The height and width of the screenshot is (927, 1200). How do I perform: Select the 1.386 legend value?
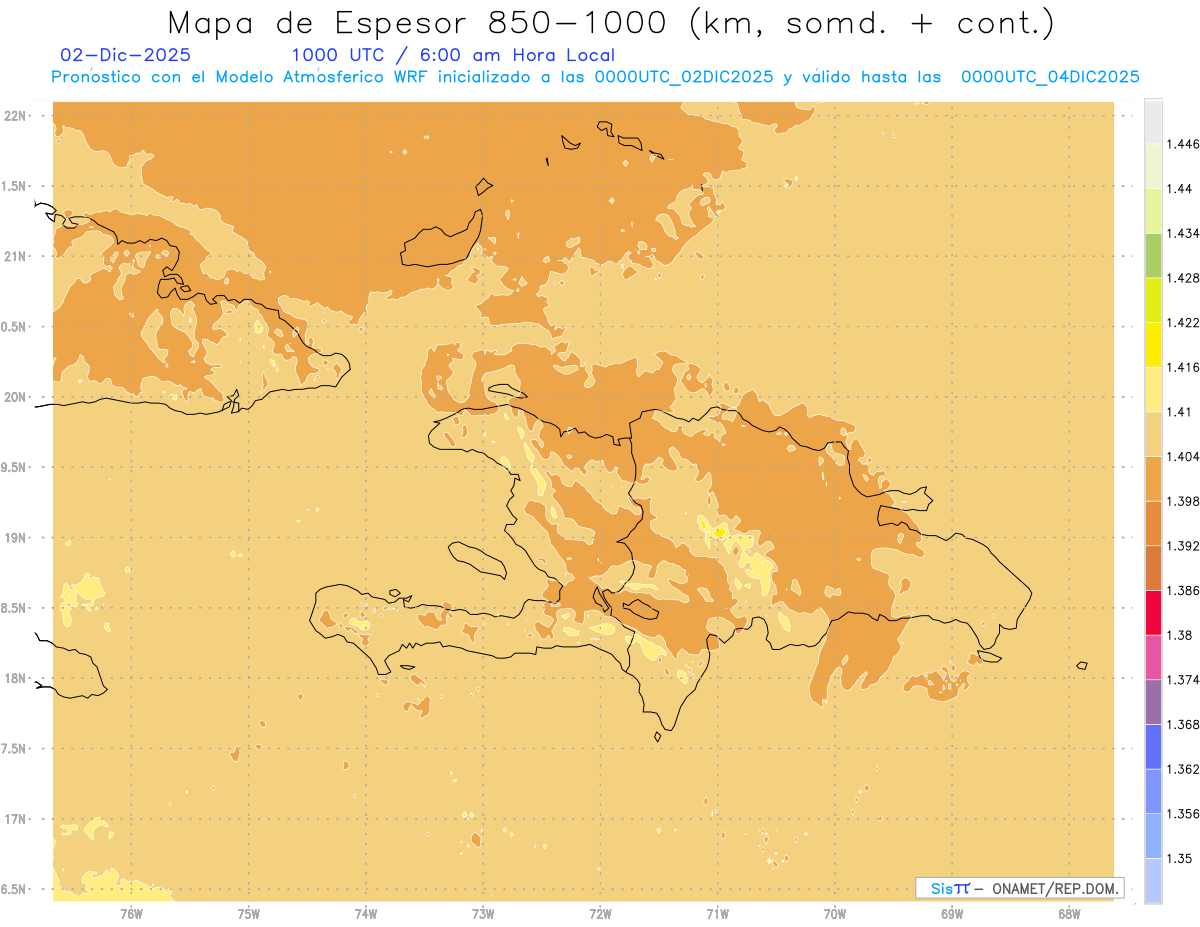[1183, 591]
